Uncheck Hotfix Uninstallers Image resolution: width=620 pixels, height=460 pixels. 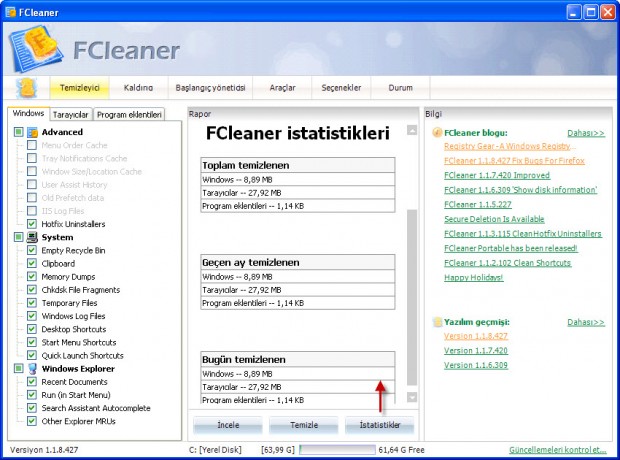(x=32, y=224)
